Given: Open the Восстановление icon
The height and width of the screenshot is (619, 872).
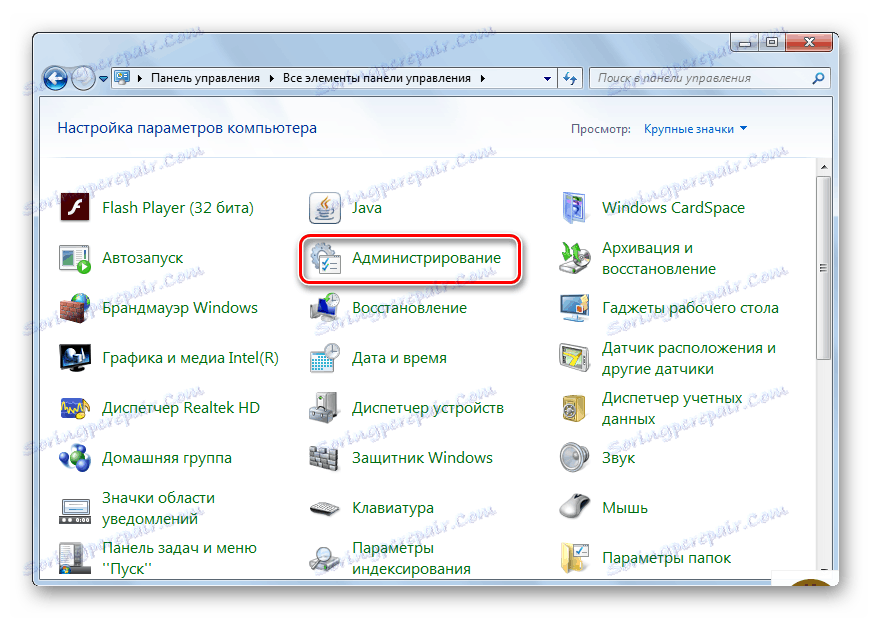Looking at the screenshot, I should 325,308.
